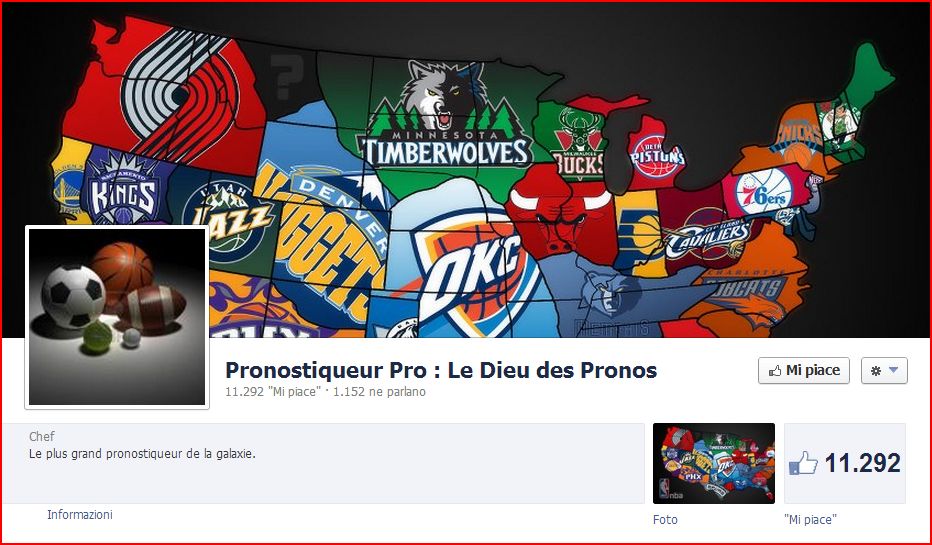This screenshot has width=932, height=545.
Task: Open the Informazioni link
Action: point(80,515)
